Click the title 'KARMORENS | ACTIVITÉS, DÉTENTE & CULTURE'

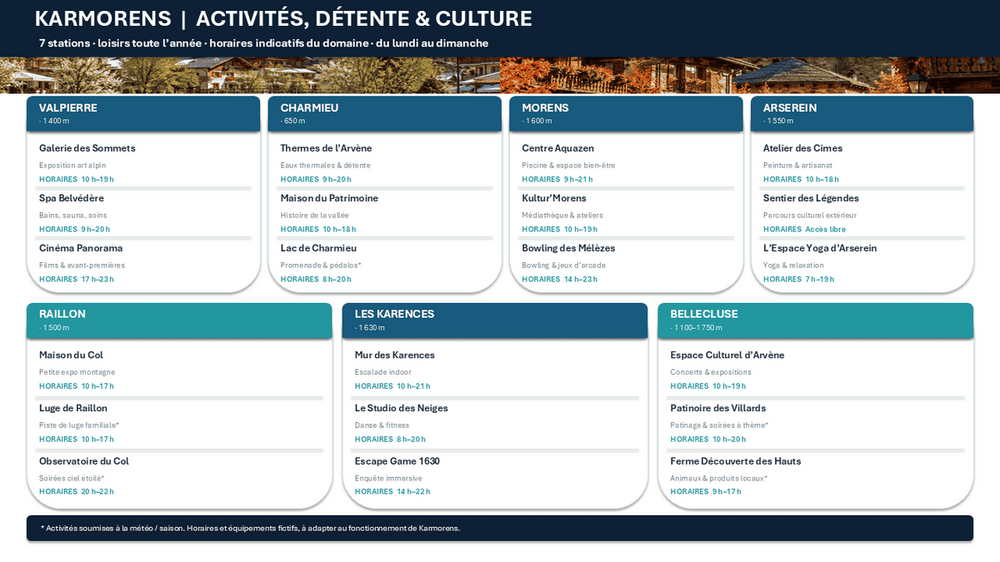coord(283,18)
